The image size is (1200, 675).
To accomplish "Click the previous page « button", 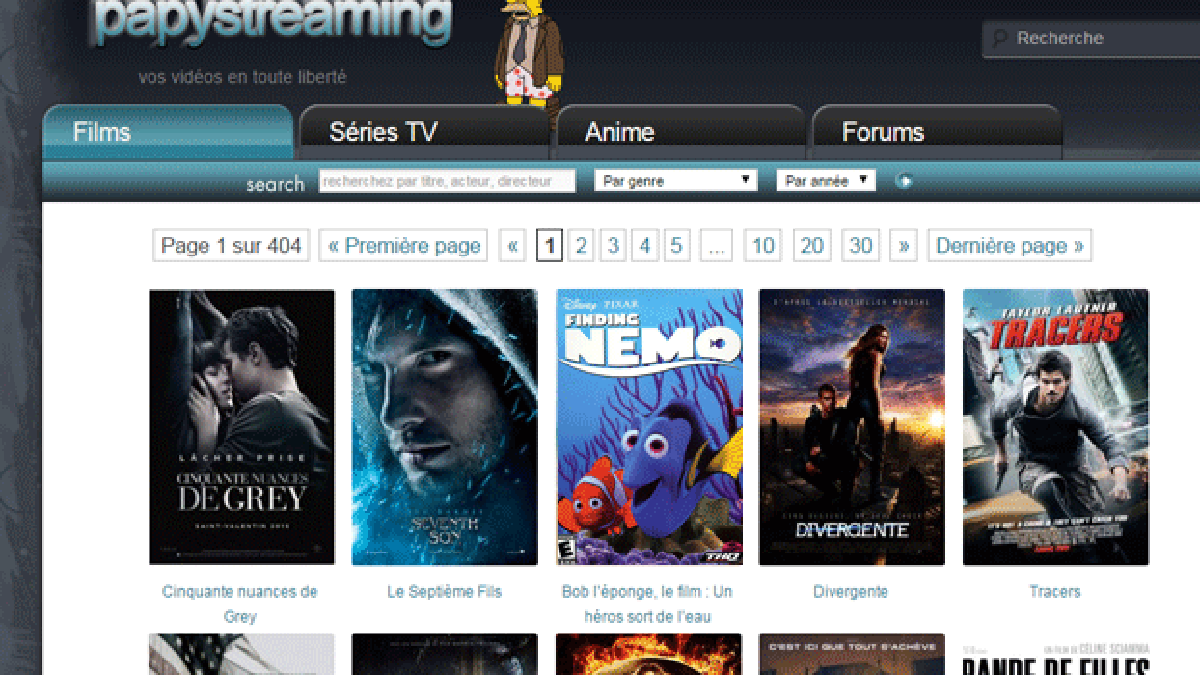I will [x=513, y=245].
